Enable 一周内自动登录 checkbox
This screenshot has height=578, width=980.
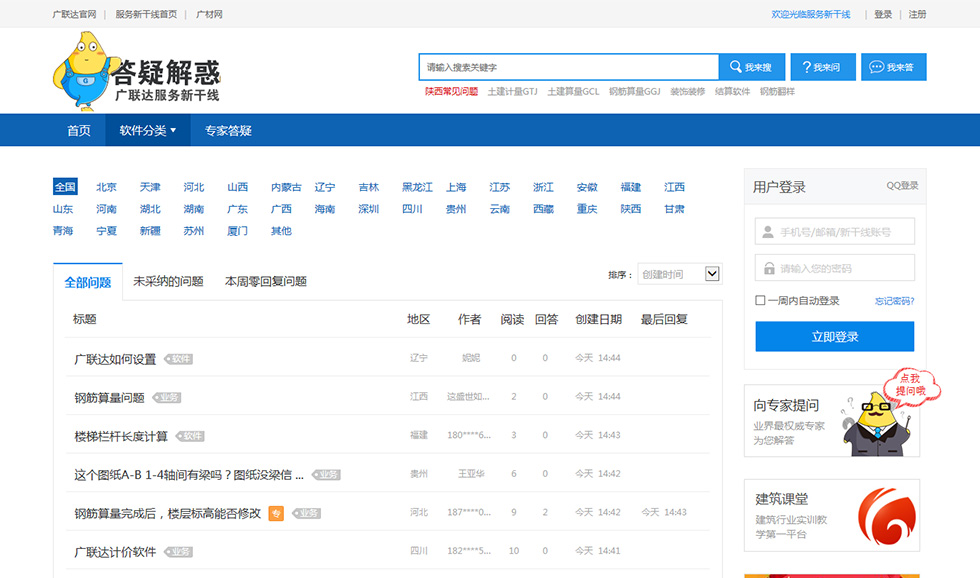point(761,300)
